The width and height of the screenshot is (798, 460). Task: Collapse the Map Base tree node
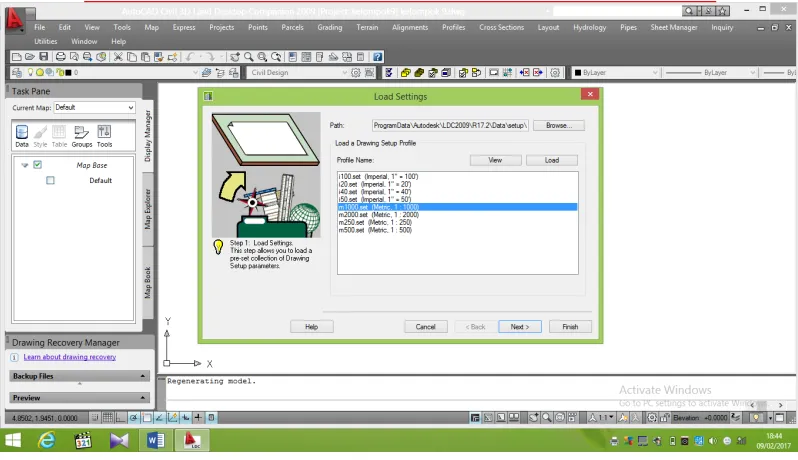24,165
